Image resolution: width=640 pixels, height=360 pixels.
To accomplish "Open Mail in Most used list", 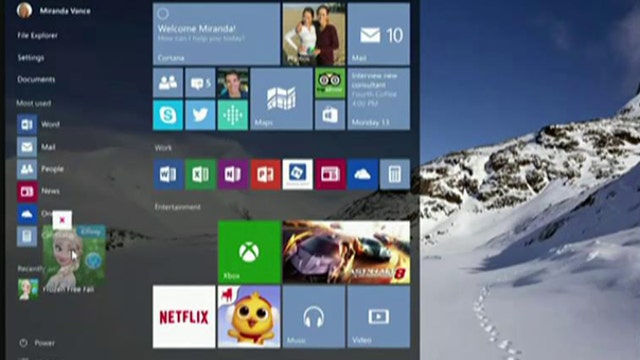I will (37, 147).
